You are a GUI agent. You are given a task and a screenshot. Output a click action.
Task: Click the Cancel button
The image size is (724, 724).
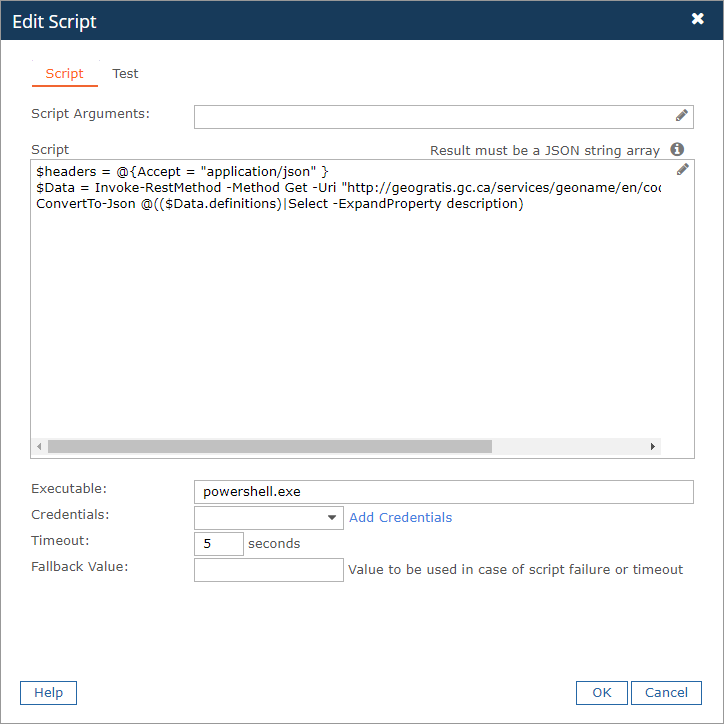666,693
